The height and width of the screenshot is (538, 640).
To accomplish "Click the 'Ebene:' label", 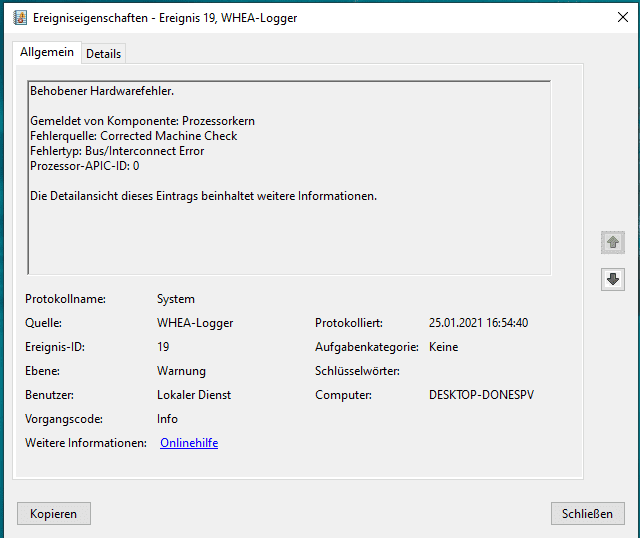I will click(x=42, y=371).
